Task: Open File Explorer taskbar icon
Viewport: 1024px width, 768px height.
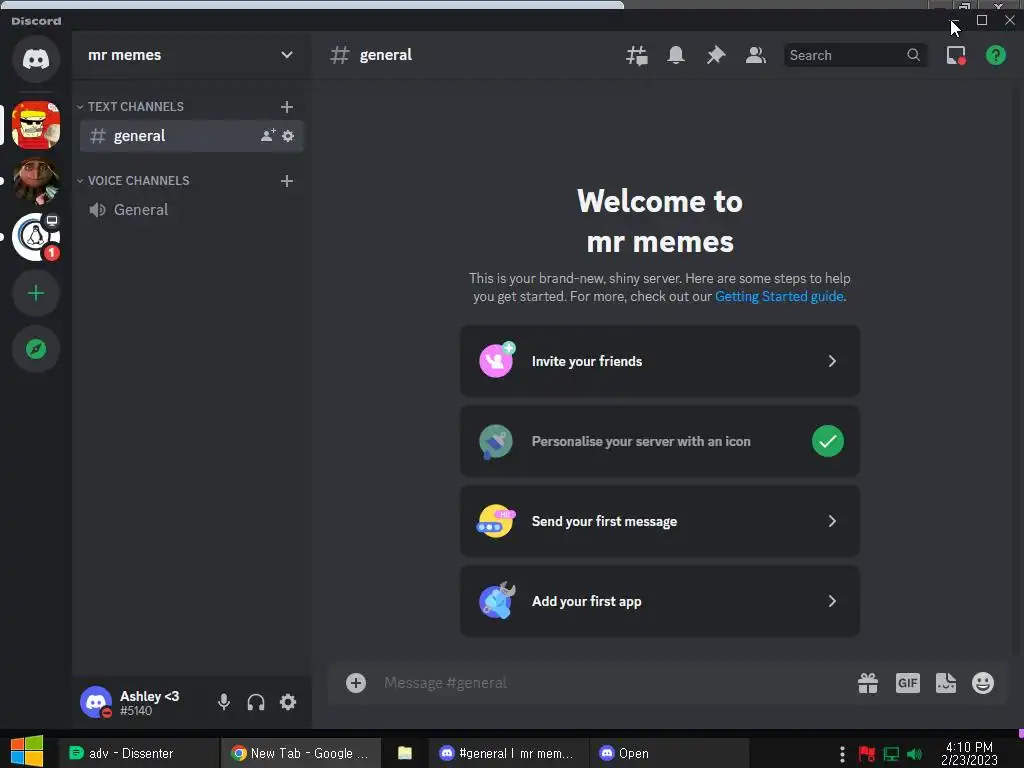Action: (x=405, y=754)
